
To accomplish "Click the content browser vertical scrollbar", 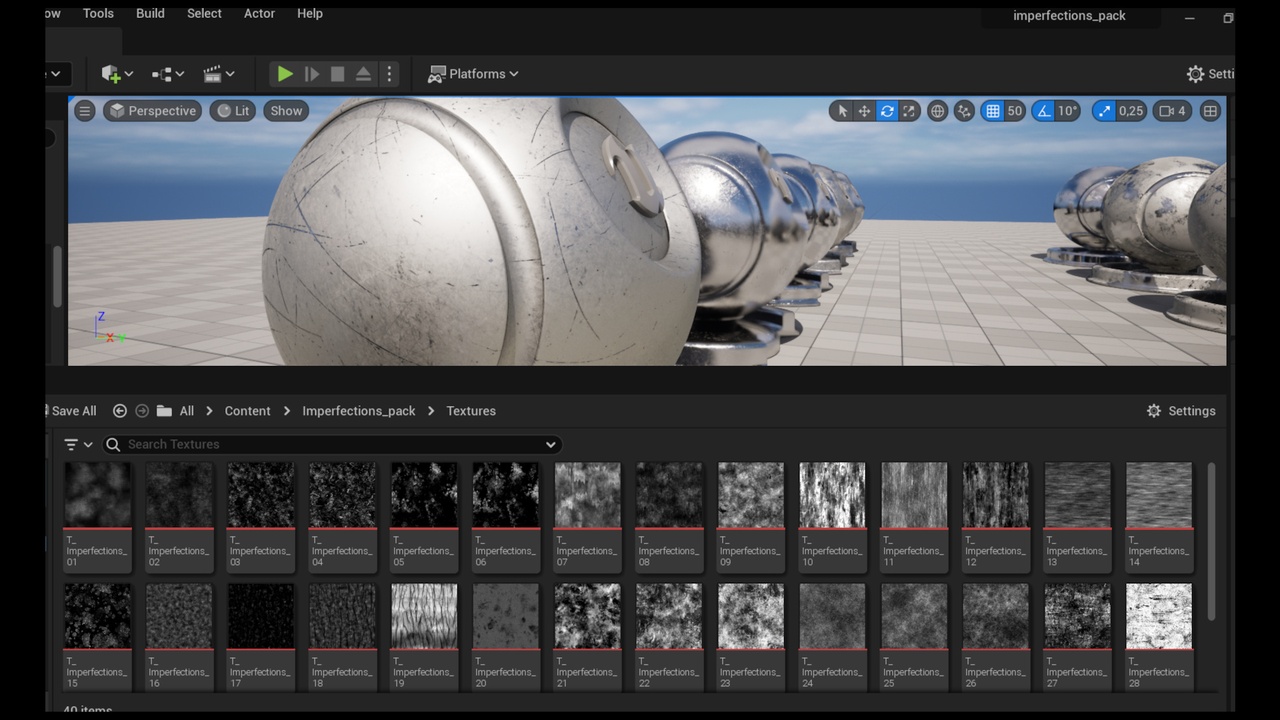I will (x=1211, y=540).
